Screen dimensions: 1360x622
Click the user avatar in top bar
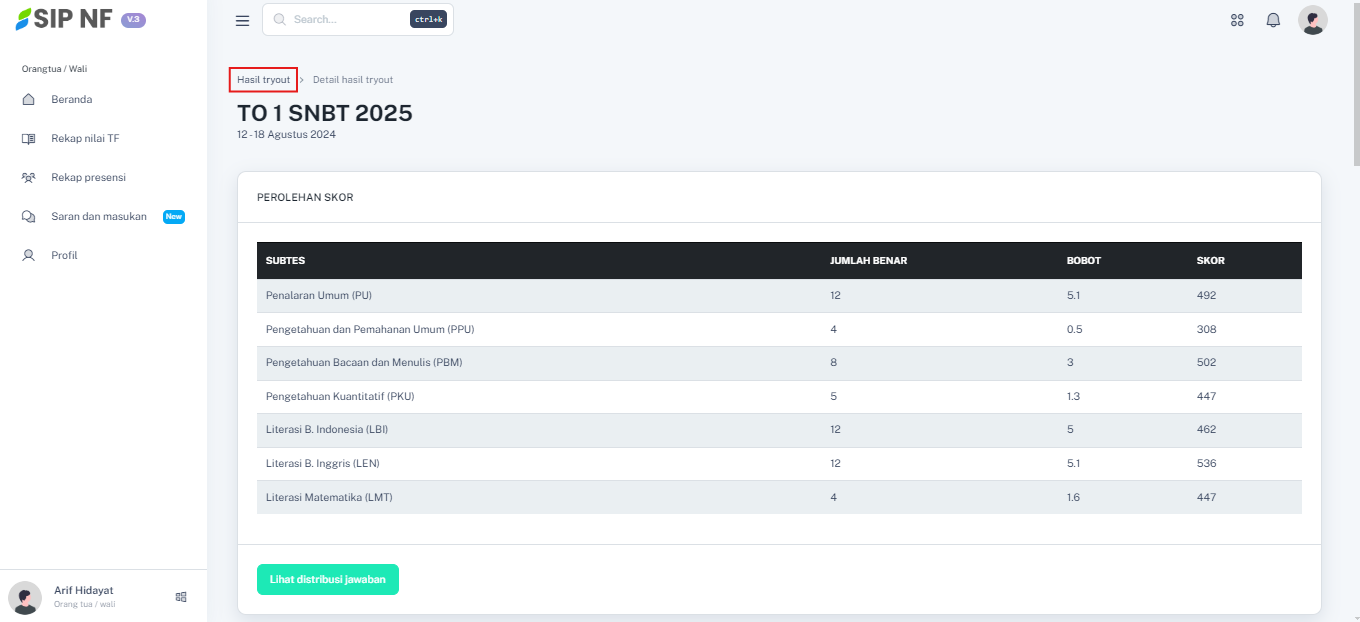1312,20
